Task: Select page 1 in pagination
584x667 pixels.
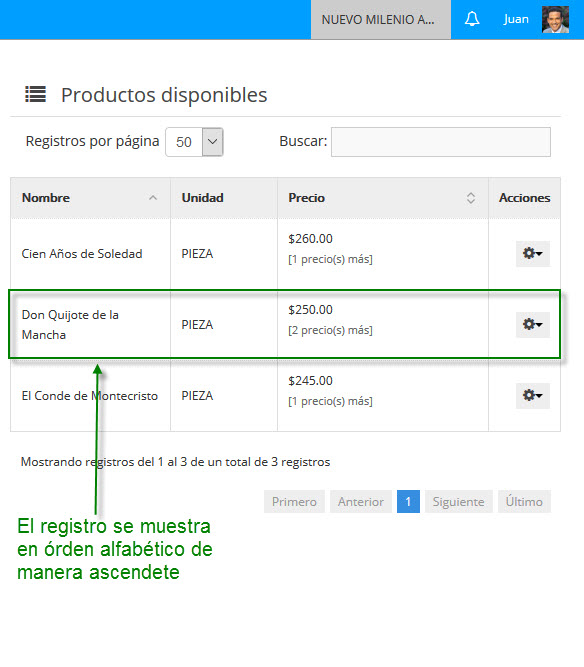Action: click(408, 502)
